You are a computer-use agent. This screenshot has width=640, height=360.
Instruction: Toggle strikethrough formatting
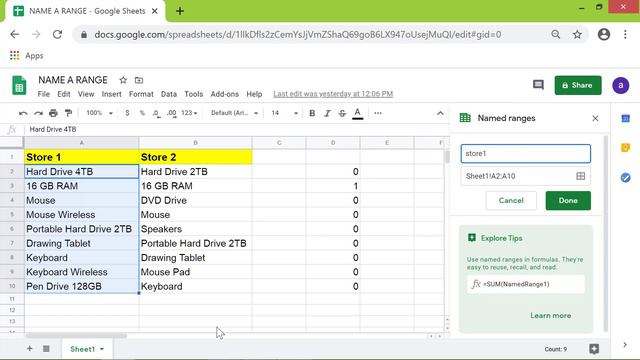[x=342, y=113]
